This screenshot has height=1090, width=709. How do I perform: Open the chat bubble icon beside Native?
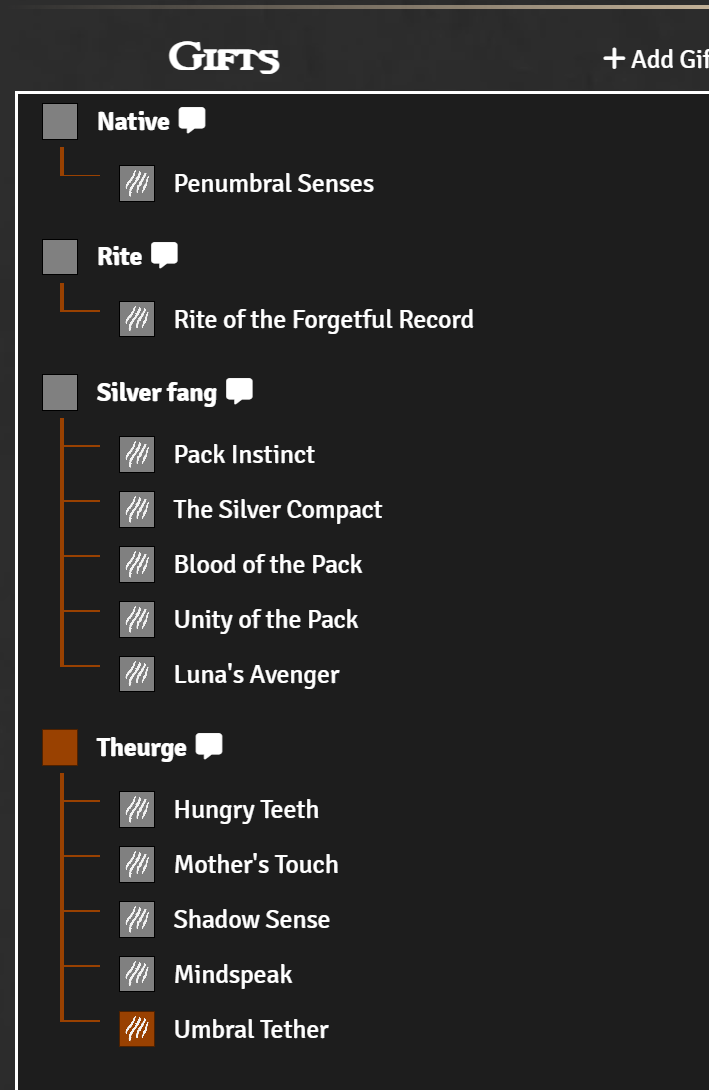pyautogui.click(x=192, y=121)
